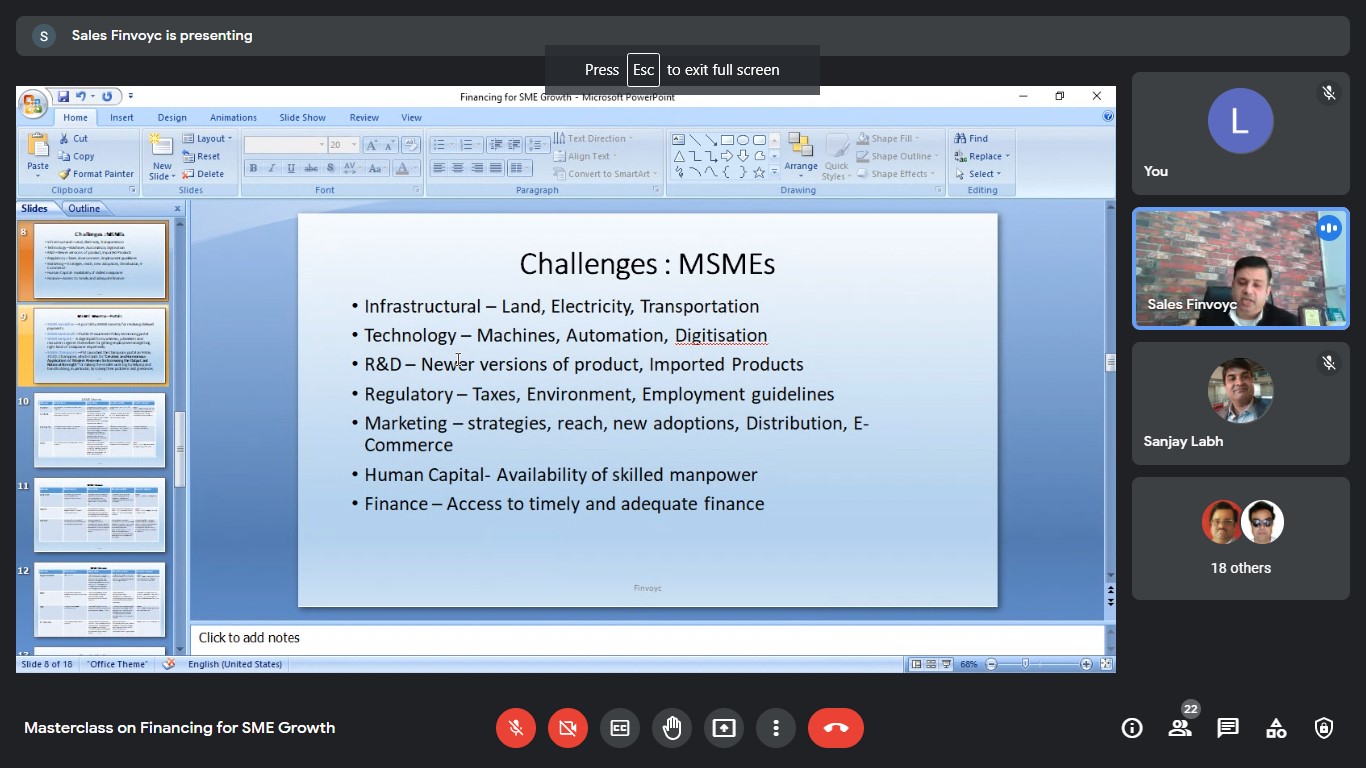
Task: Raise your hand in the meeting
Action: 672,728
